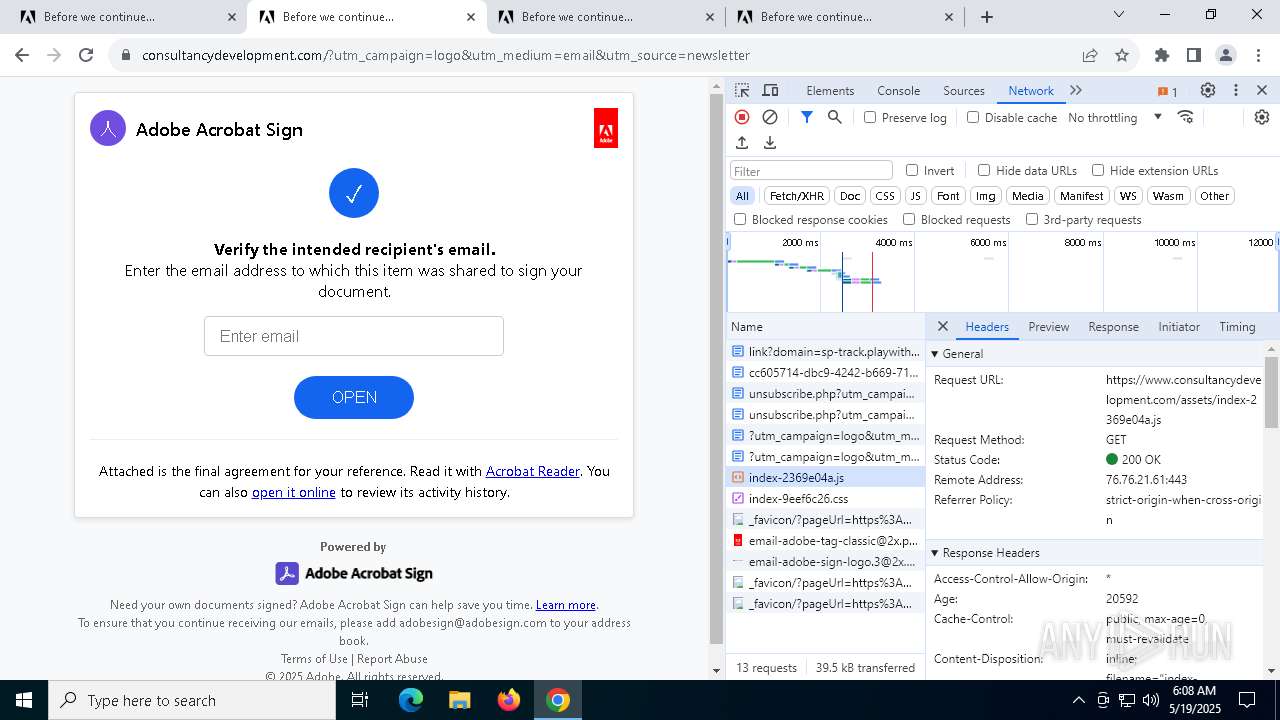
Task: Click the headers pane scrollbar thumb
Action: pyautogui.click(x=1271, y=390)
